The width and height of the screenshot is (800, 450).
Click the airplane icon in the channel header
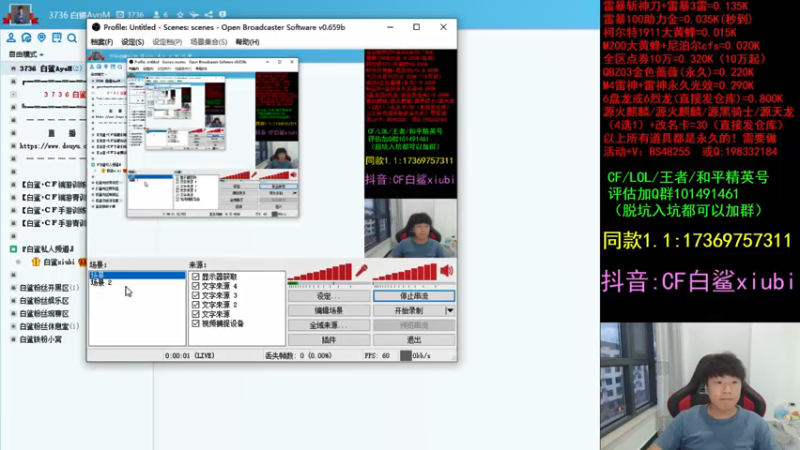click(194, 15)
